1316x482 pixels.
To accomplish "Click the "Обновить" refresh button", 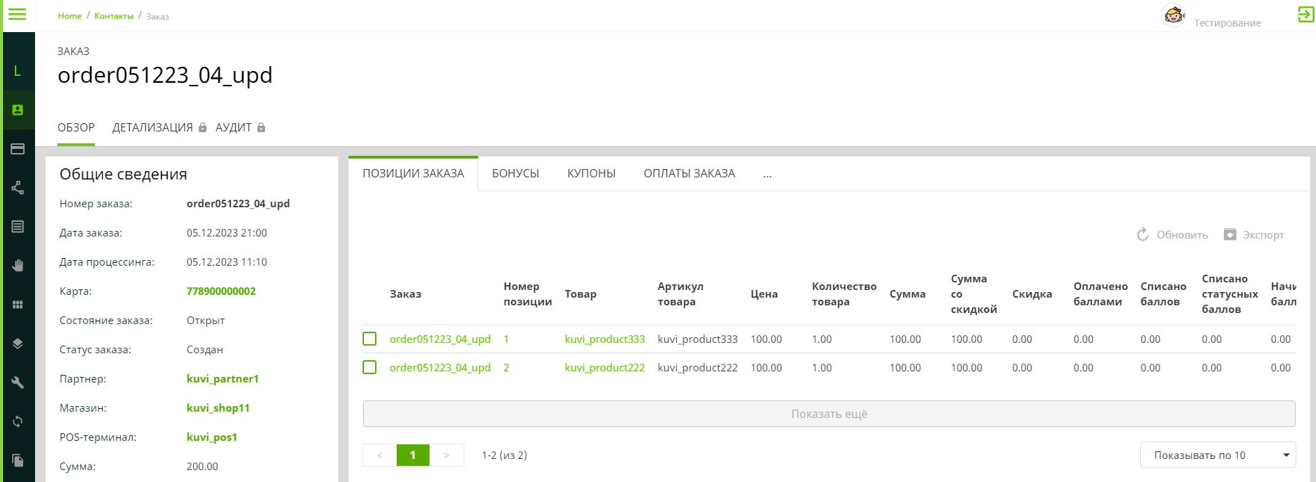I will (x=1172, y=235).
